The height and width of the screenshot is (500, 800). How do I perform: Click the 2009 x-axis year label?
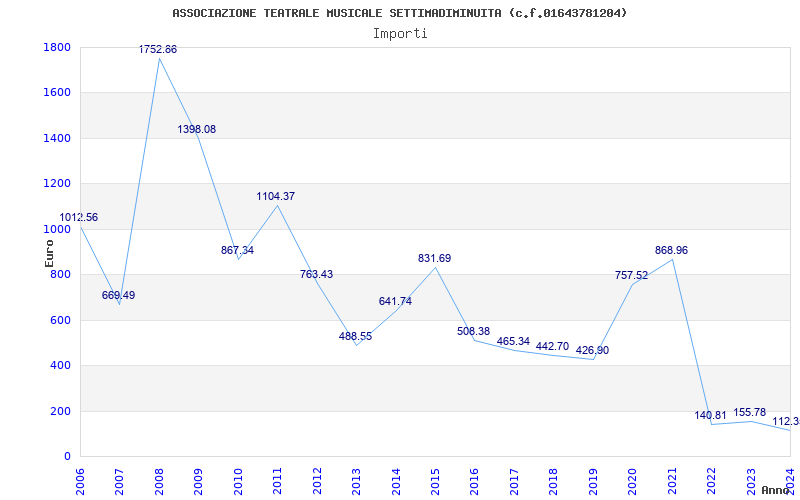pos(198,482)
